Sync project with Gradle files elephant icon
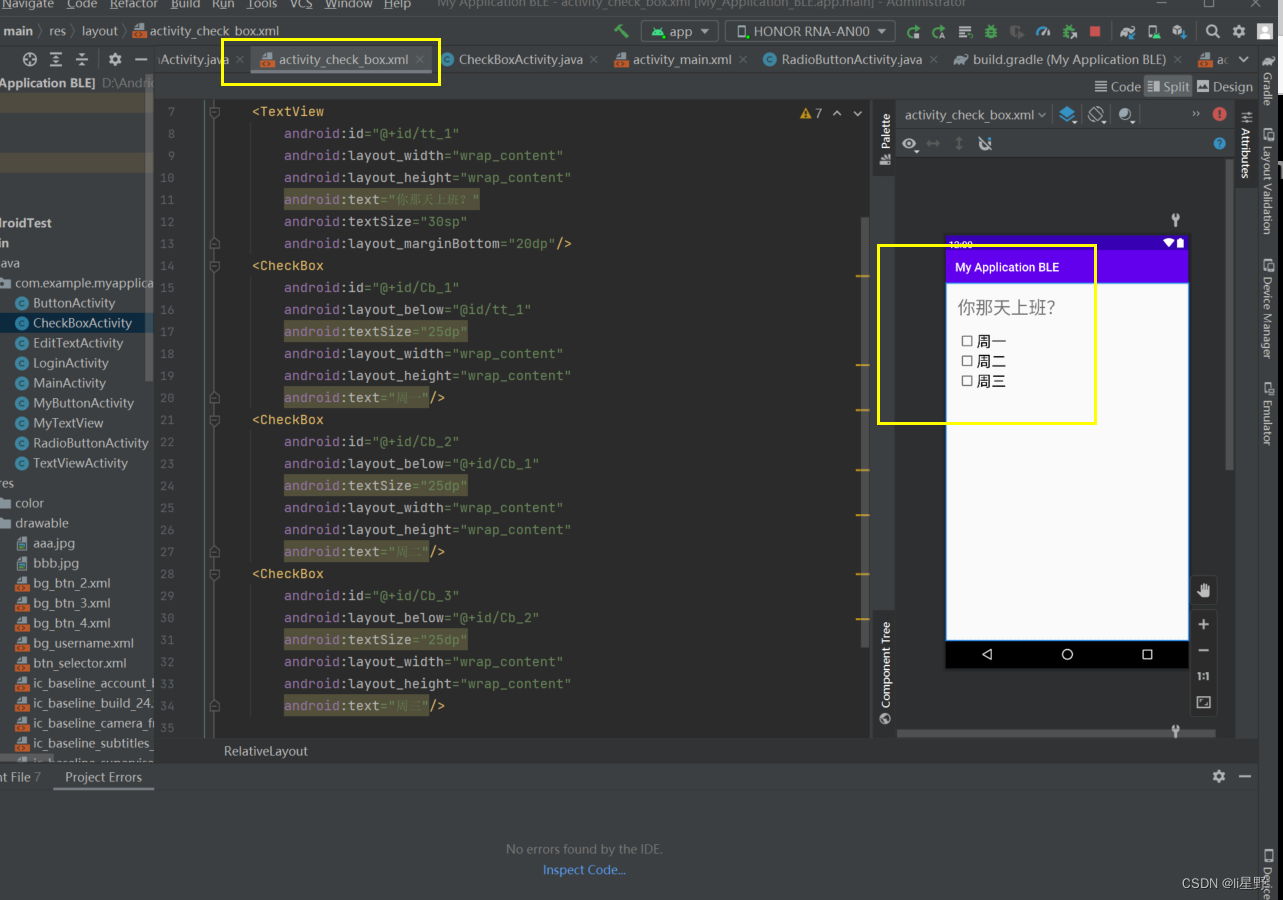This screenshot has width=1283, height=900. (1127, 32)
